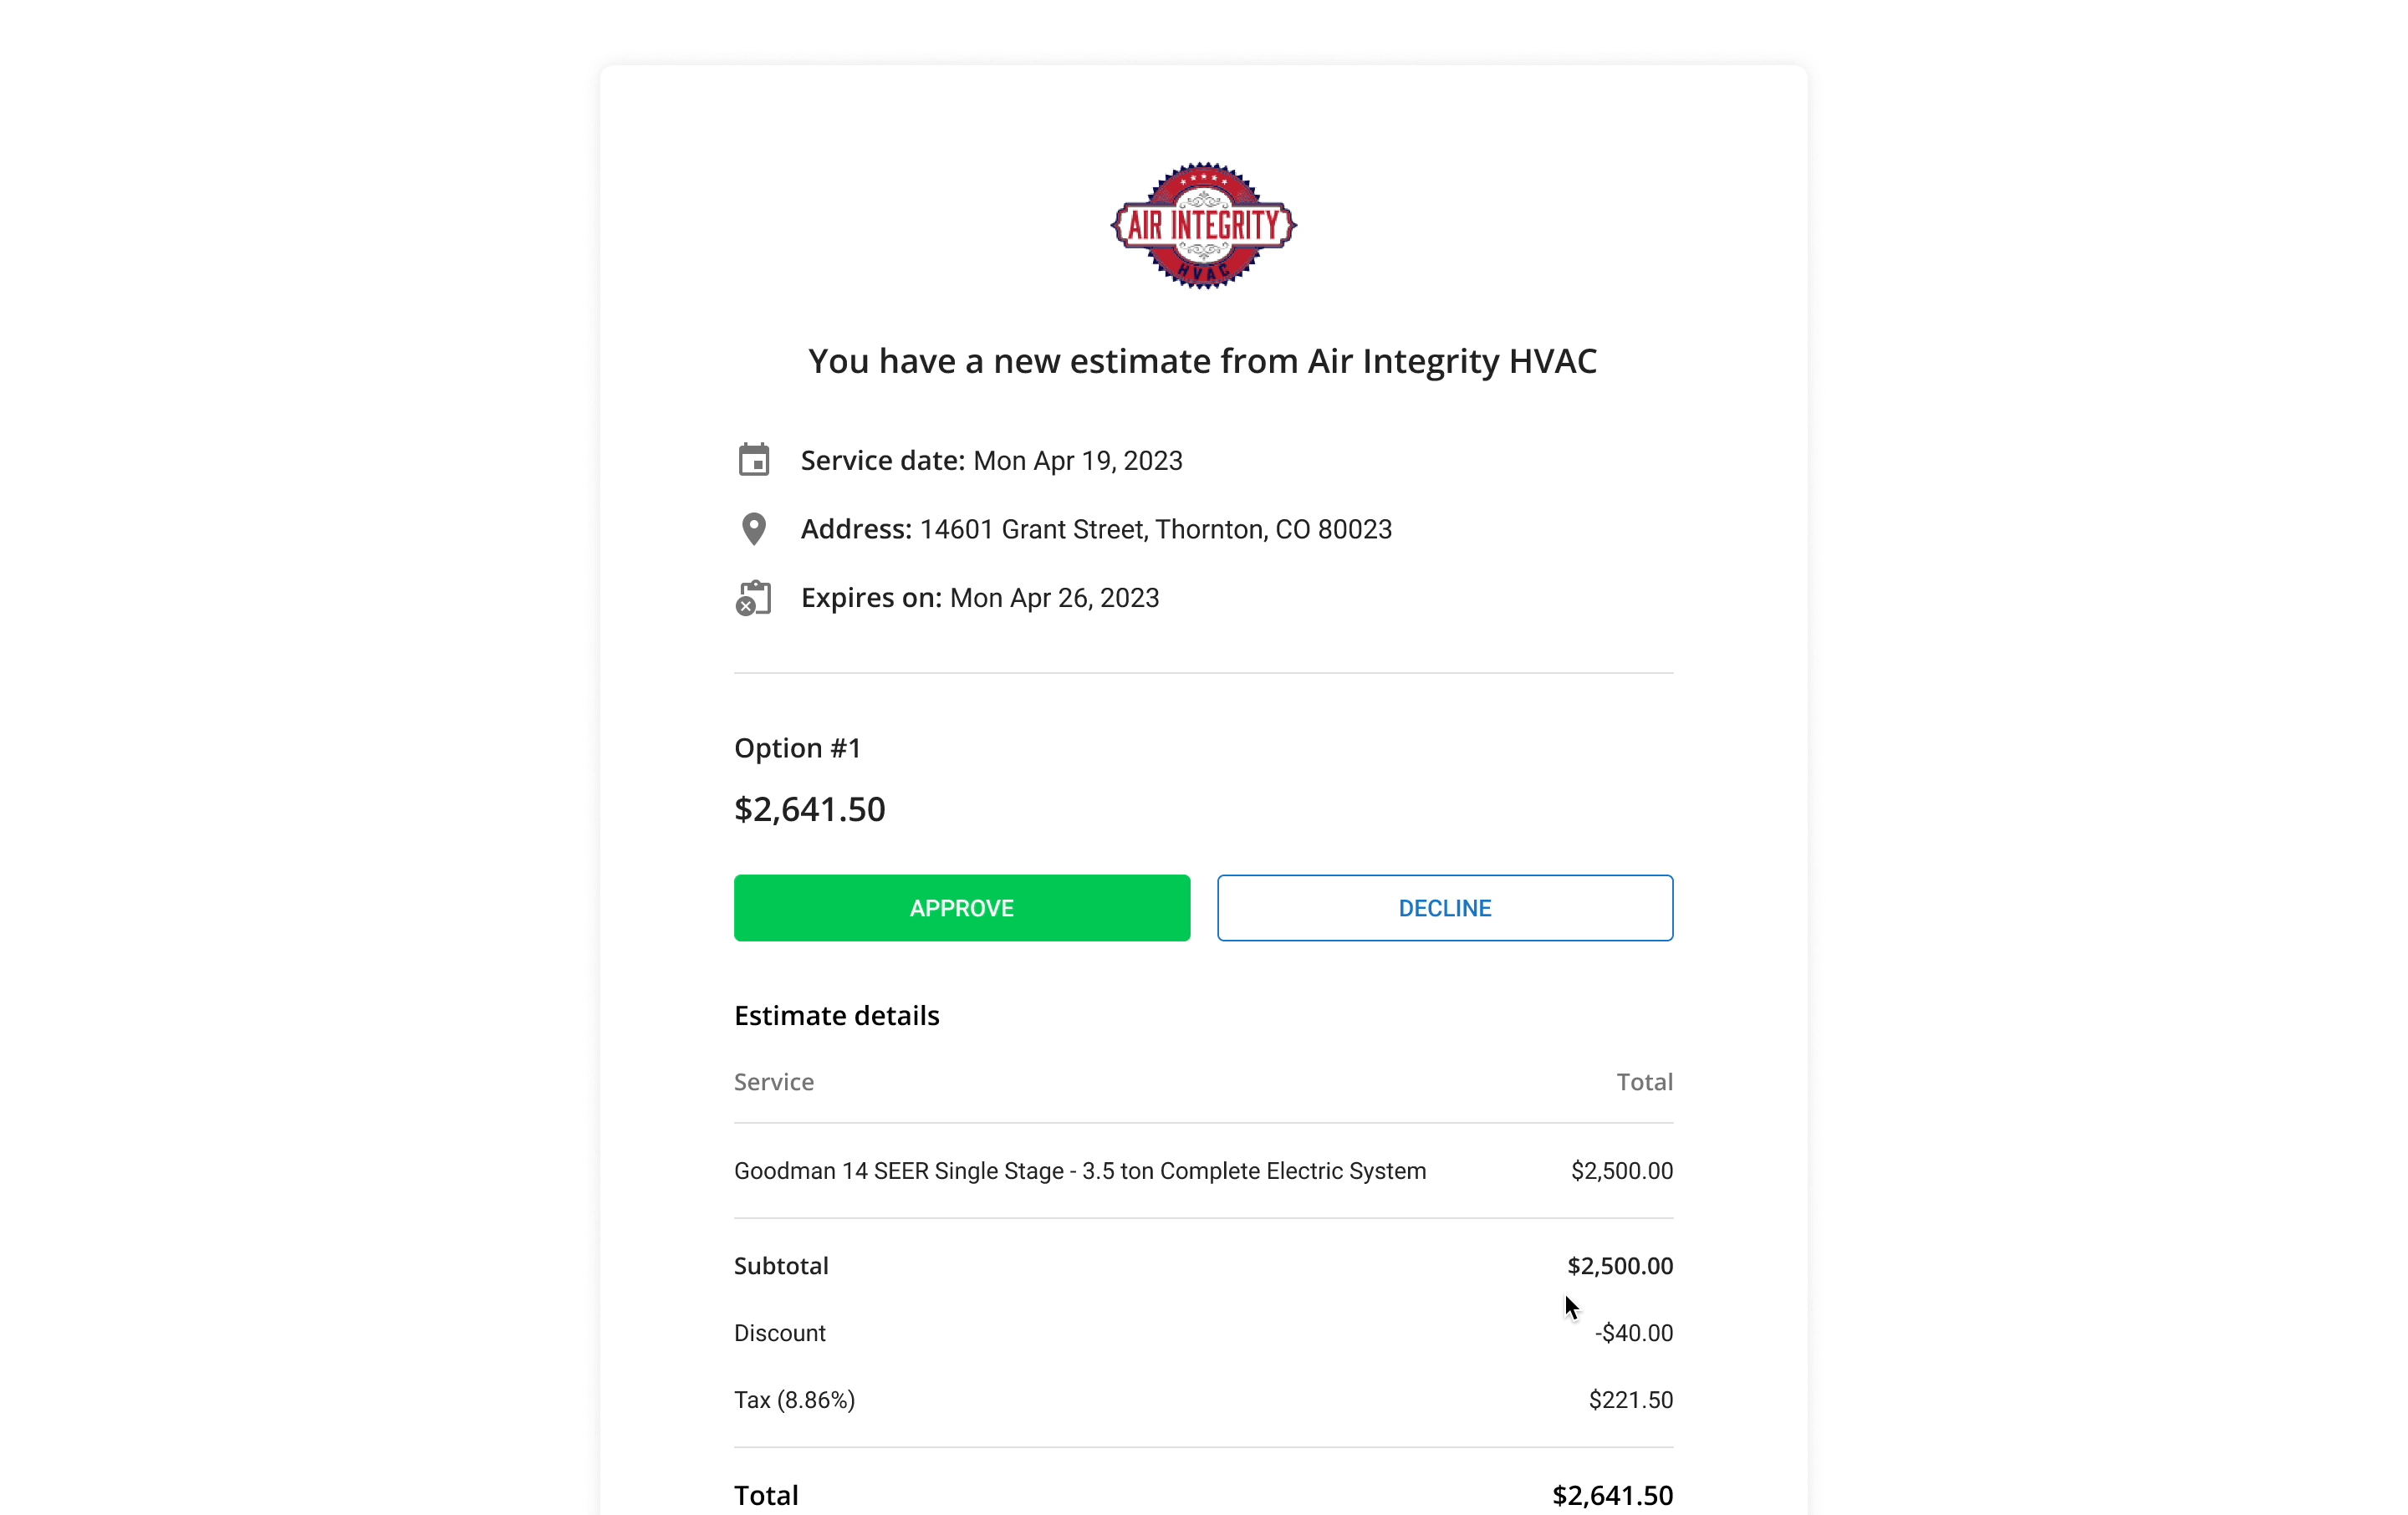Click the Estimate details heading
This screenshot has width=2408, height=1515.
click(x=836, y=1016)
